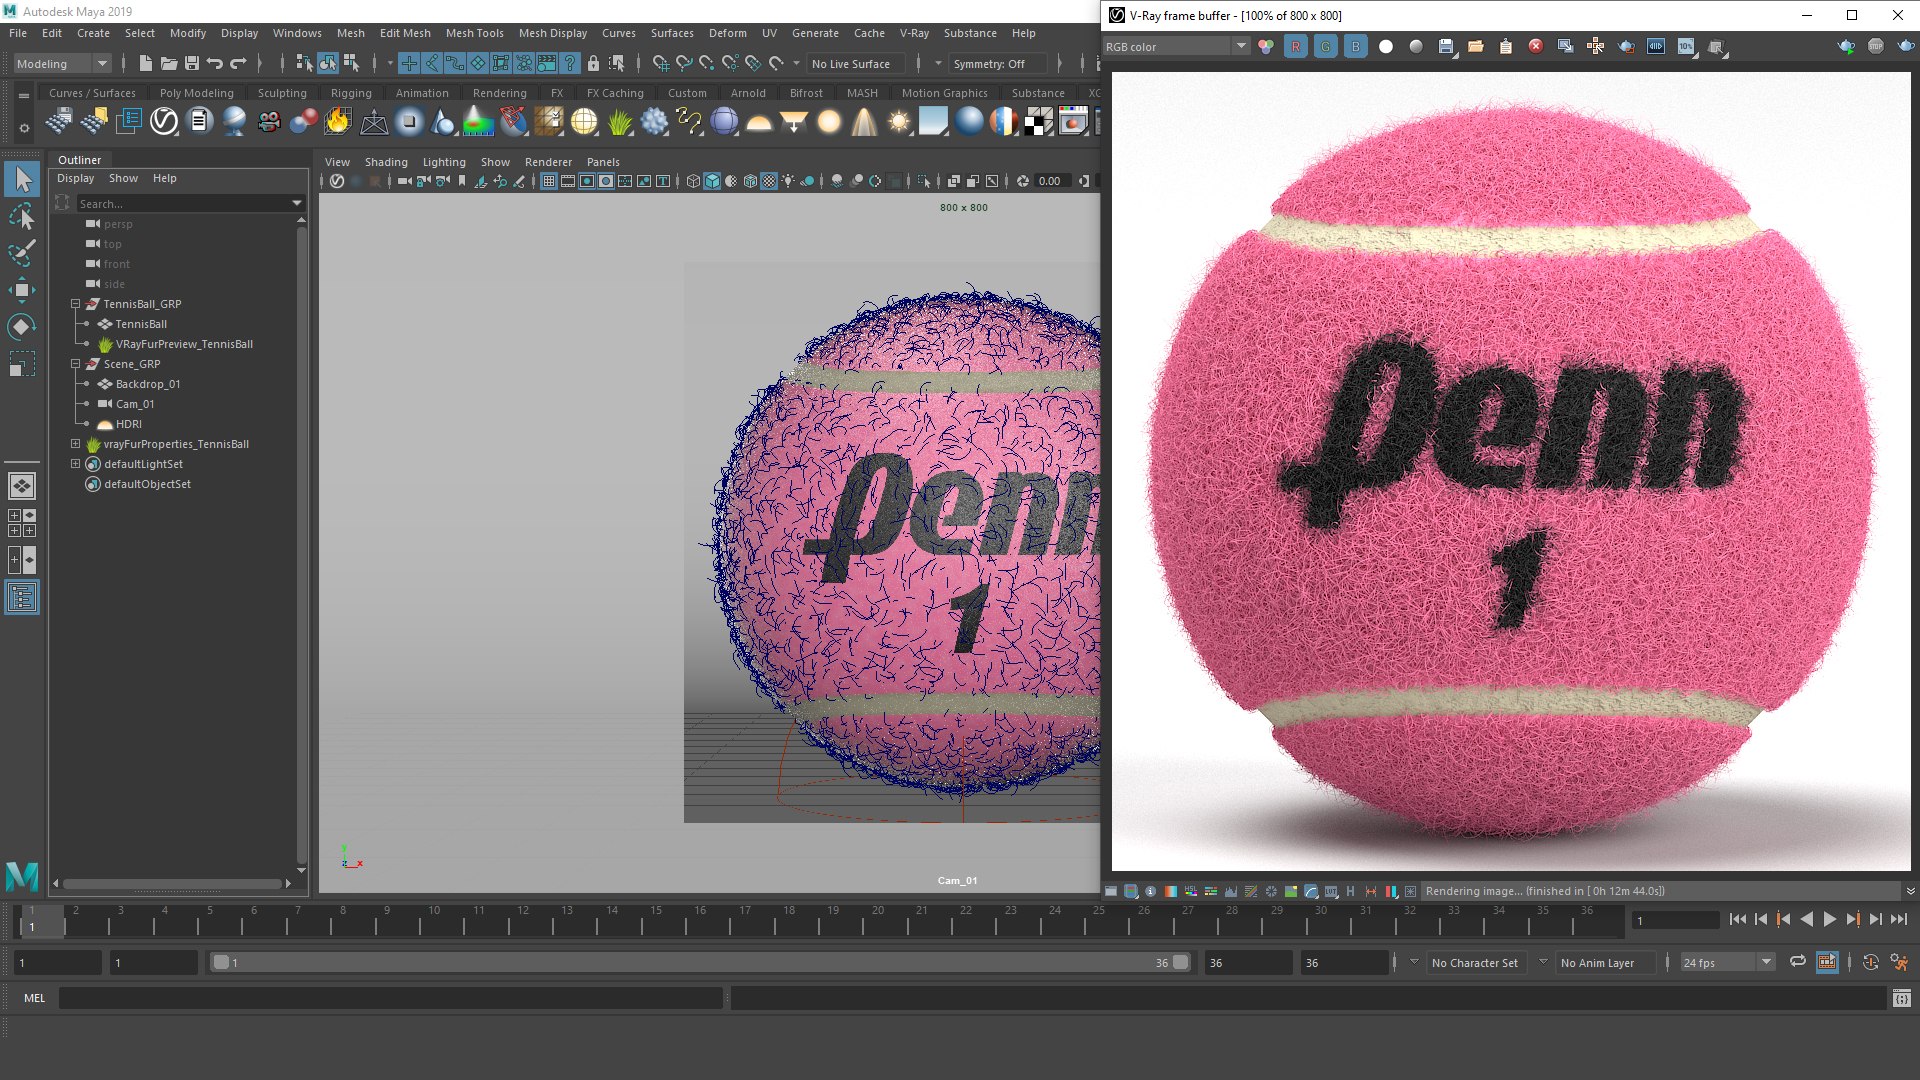Open the Mesh Tools menu

pyautogui.click(x=474, y=33)
